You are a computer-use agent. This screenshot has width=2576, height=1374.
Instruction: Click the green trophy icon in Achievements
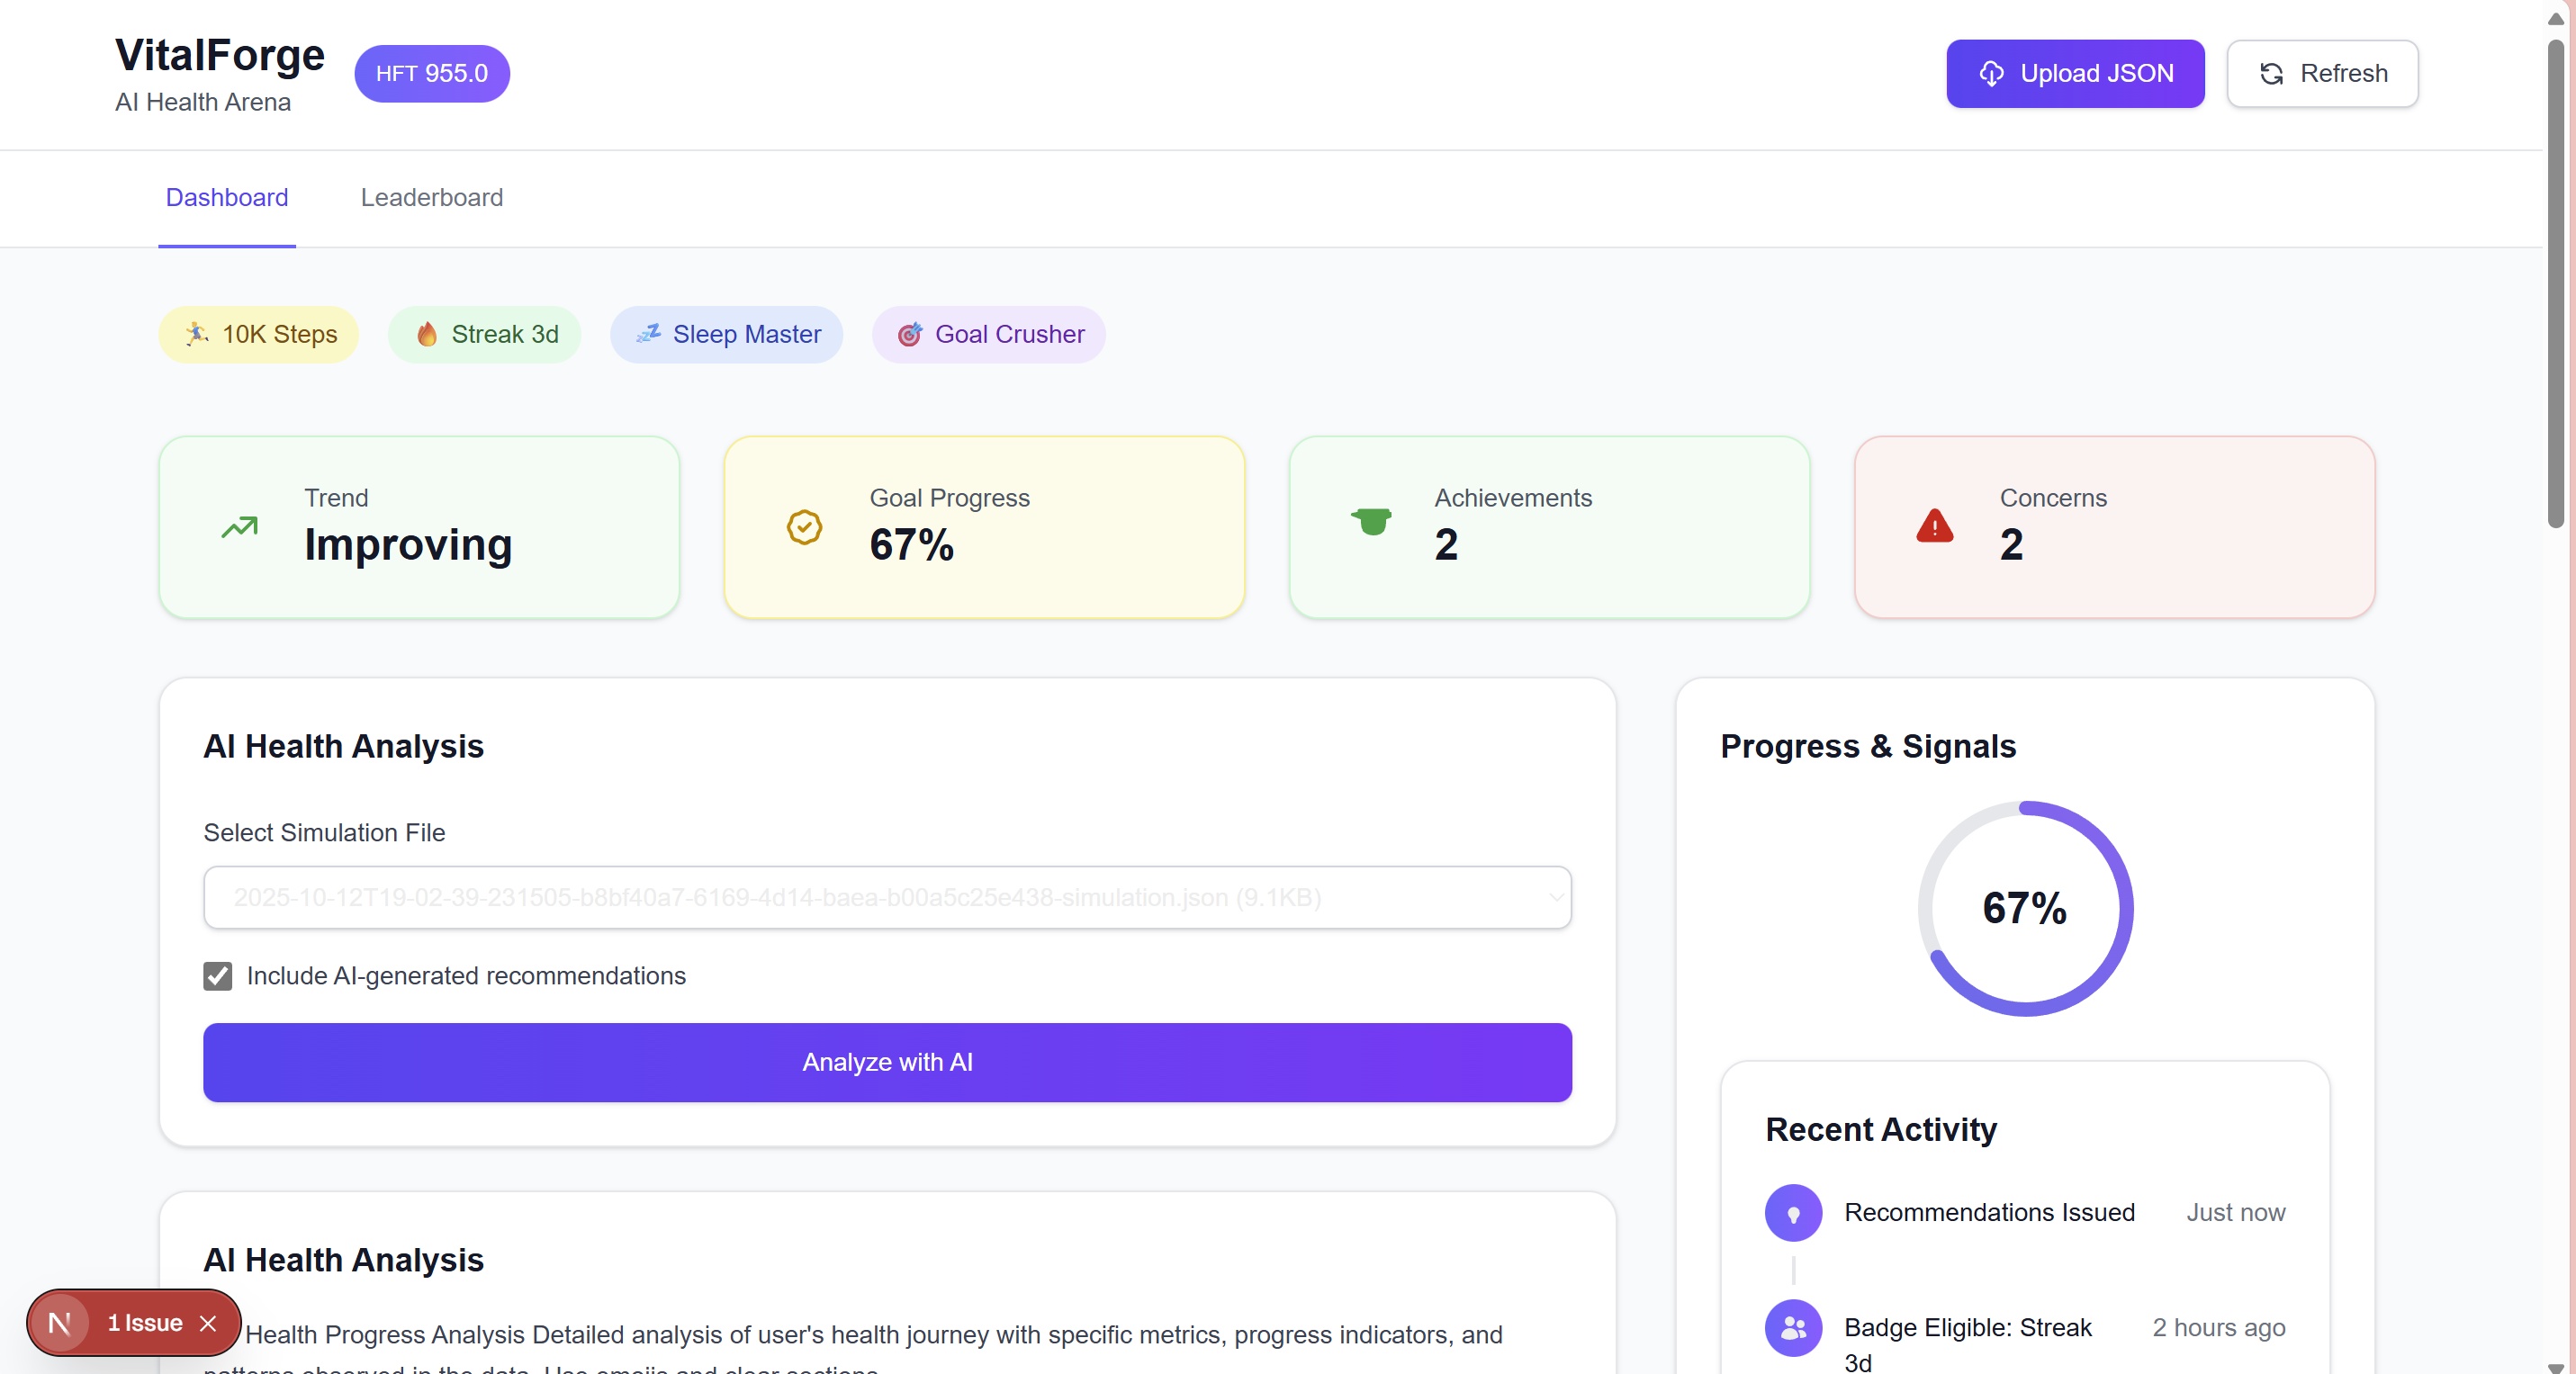click(x=1371, y=521)
